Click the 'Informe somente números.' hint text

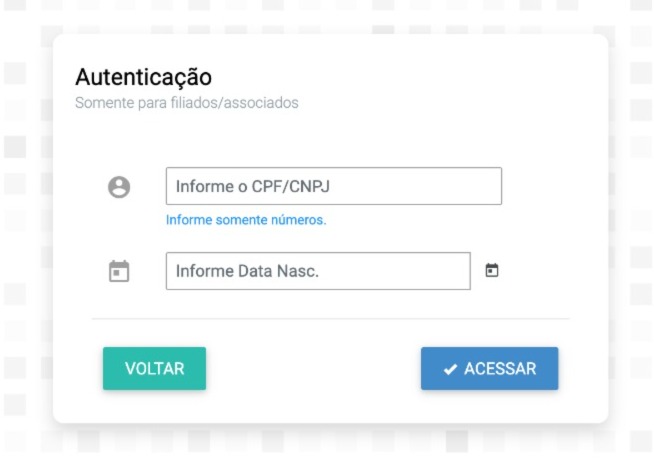tap(246, 219)
